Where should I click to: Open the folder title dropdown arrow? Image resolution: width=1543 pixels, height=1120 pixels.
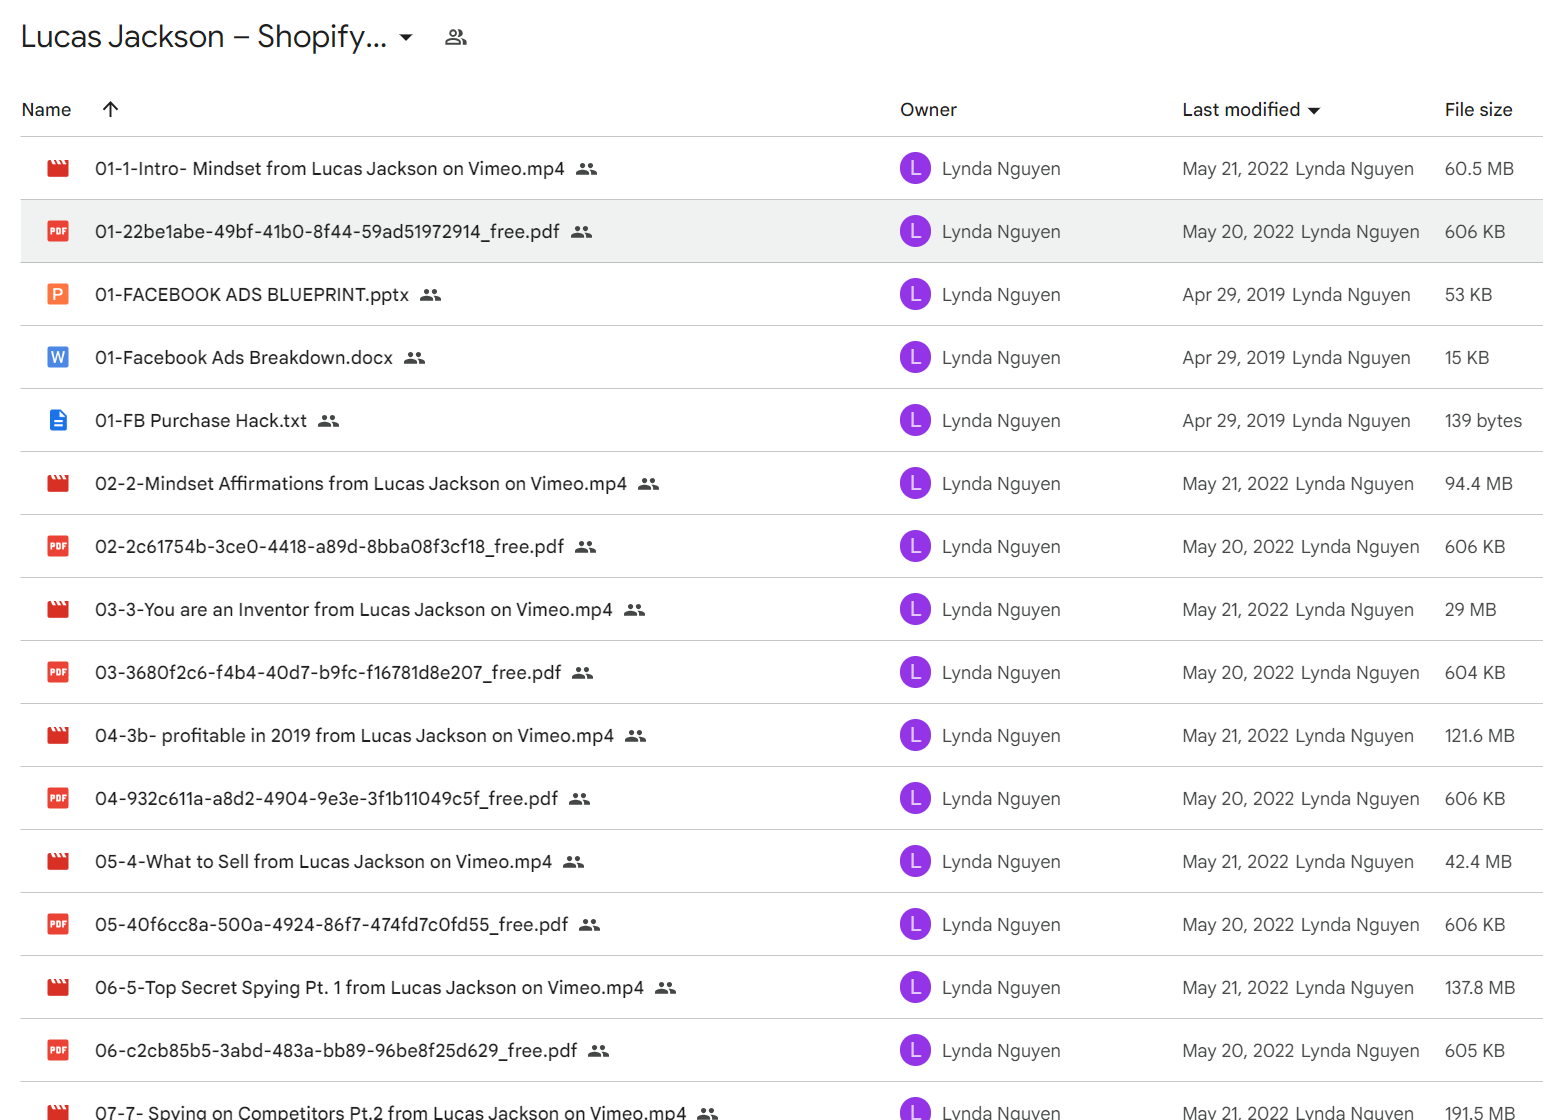click(406, 38)
